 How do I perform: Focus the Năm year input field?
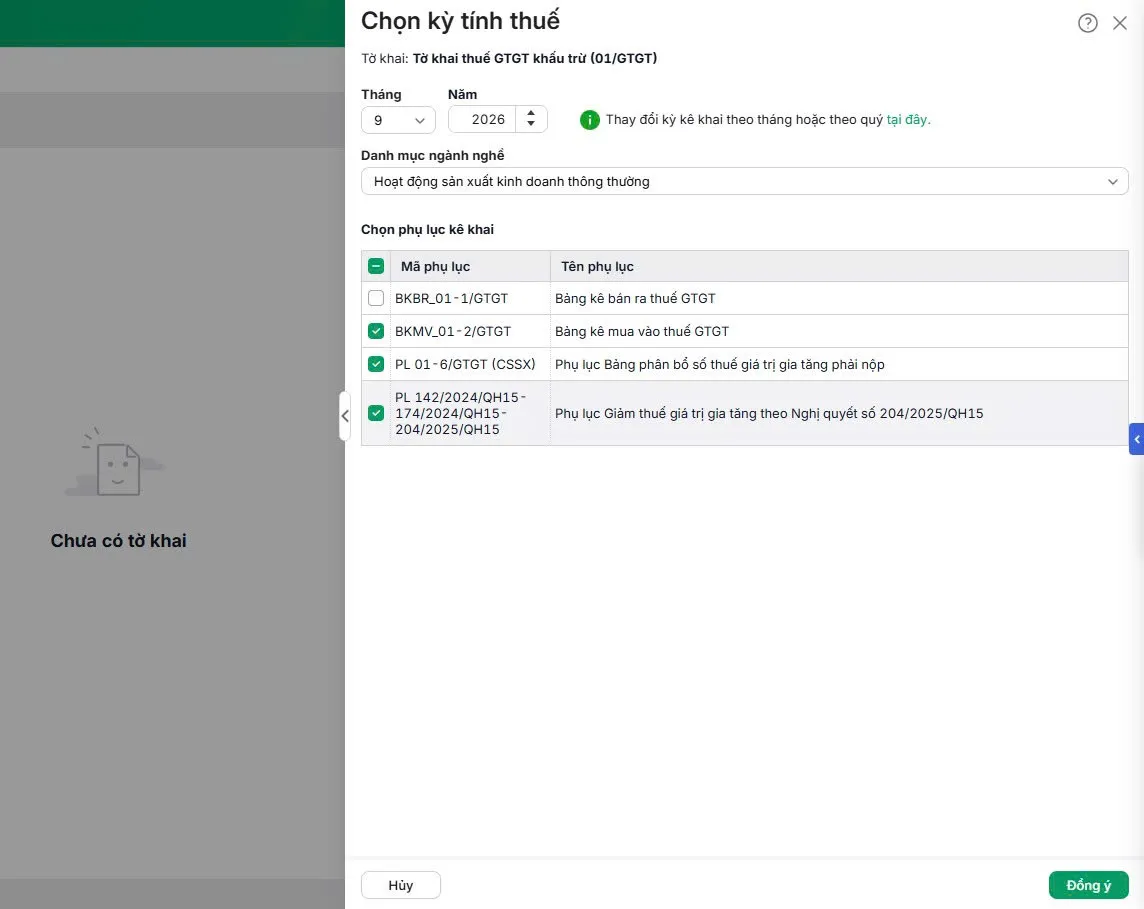pos(482,120)
